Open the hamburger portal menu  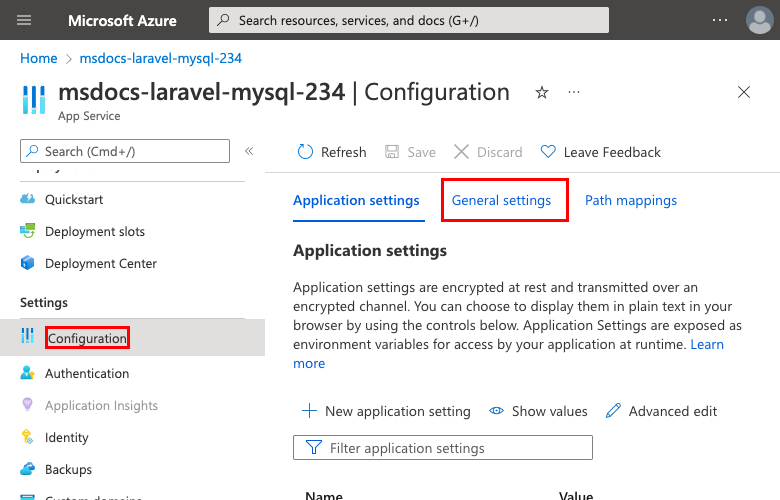pyautogui.click(x=25, y=20)
